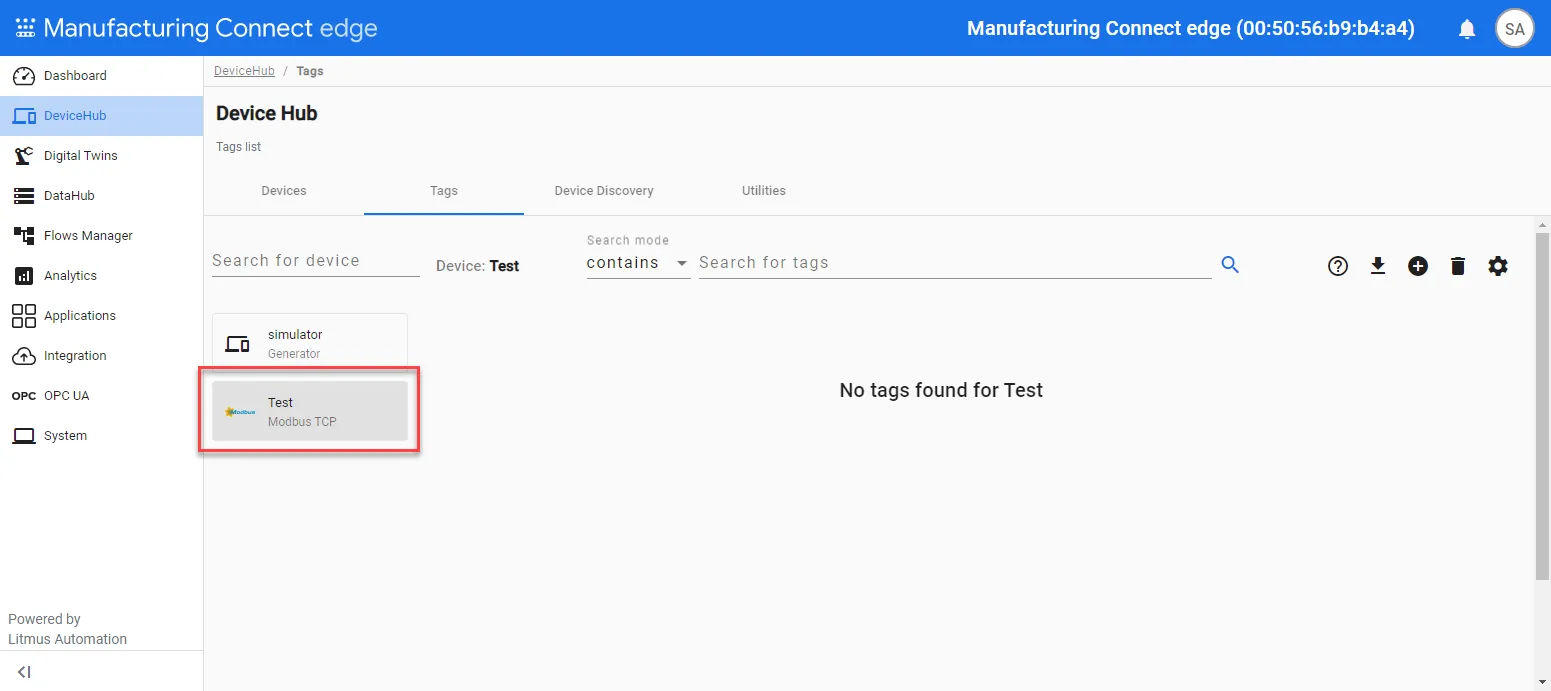
Task: Open System section
Action: [101, 436]
